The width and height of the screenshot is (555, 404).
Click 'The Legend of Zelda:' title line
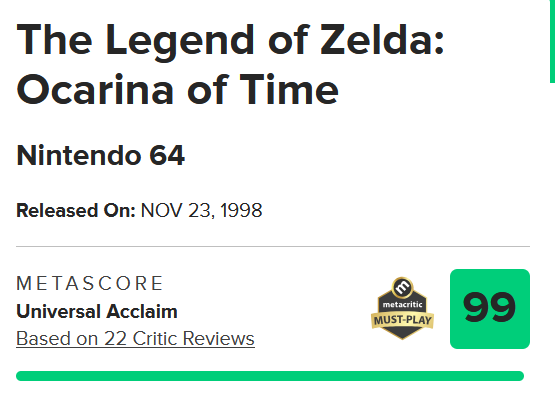point(230,41)
